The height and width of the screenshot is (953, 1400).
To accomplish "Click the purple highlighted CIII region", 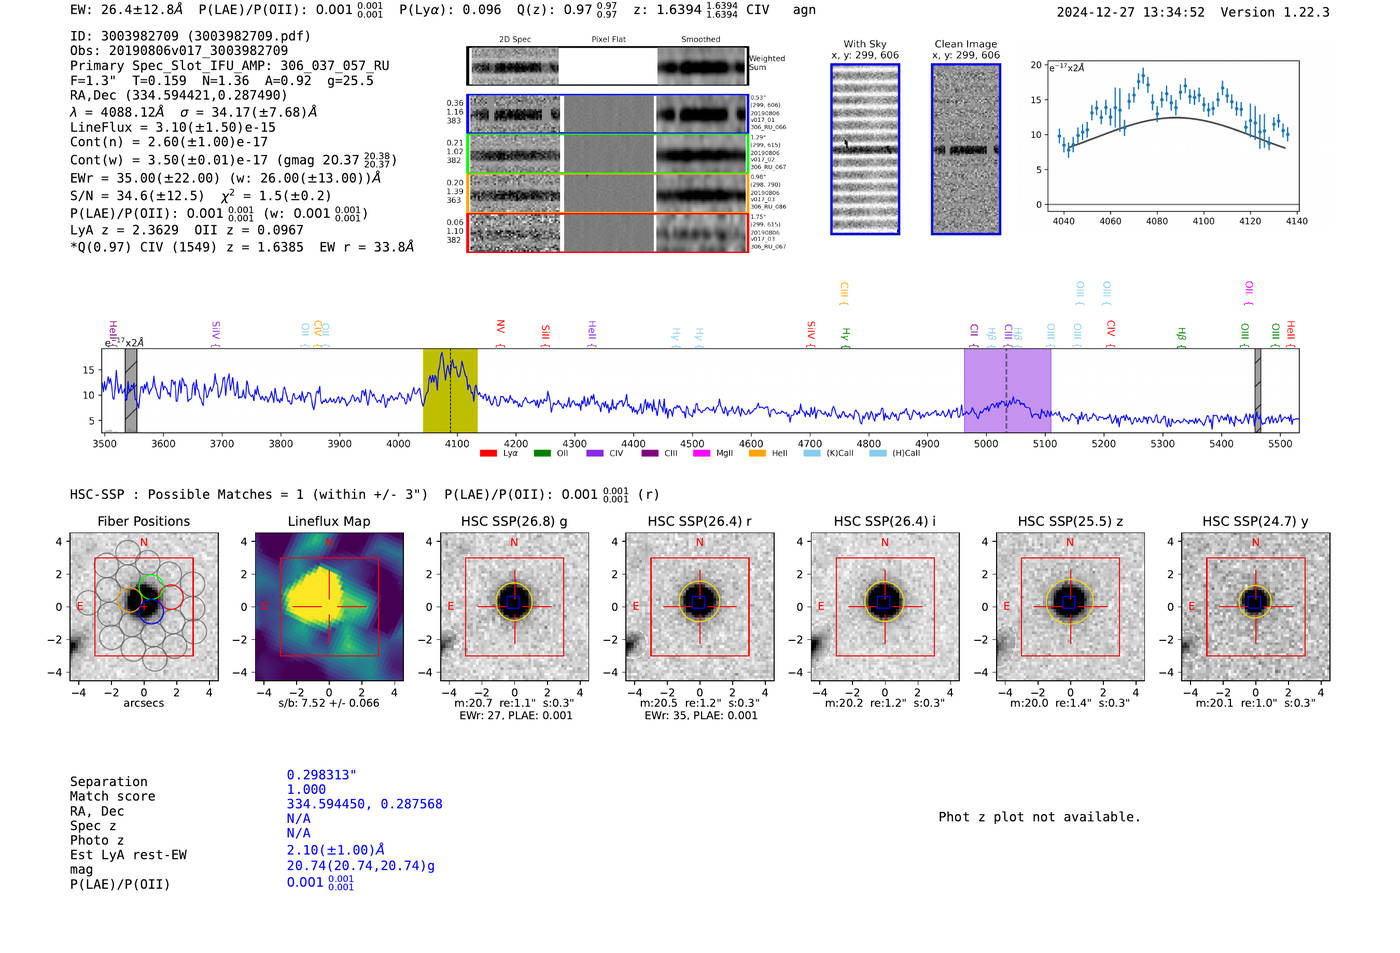I will 1007,391.
